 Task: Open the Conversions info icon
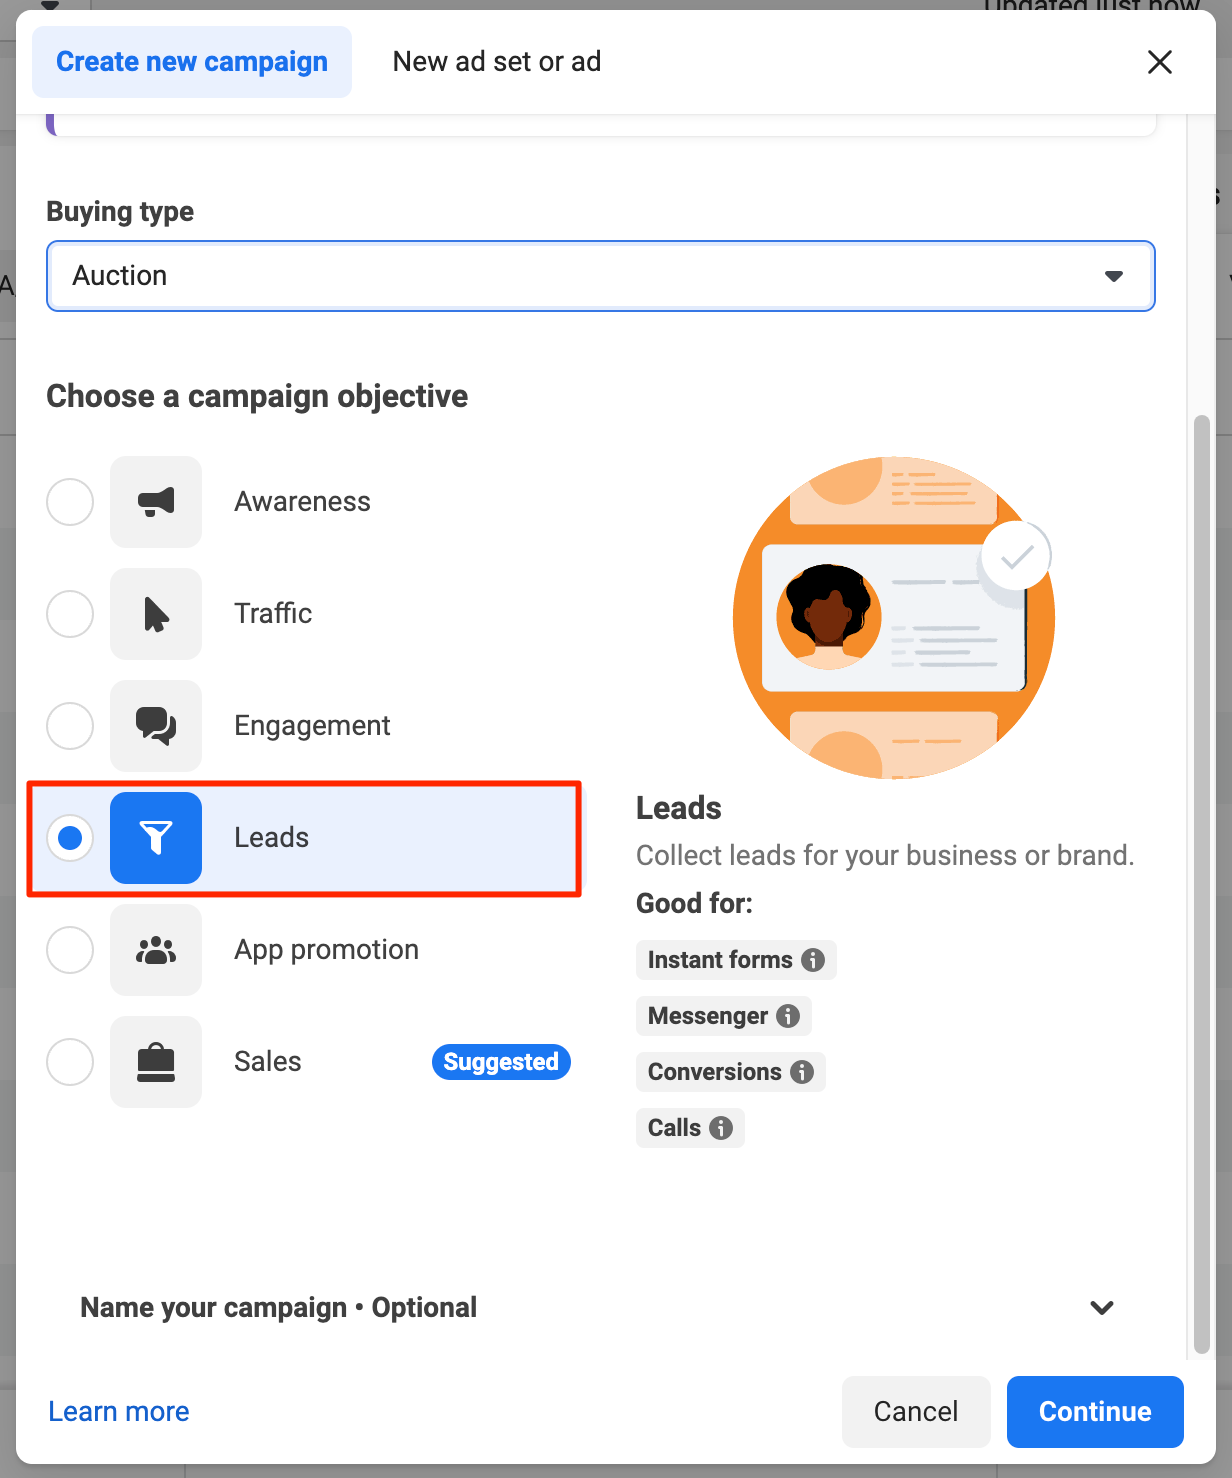point(802,1071)
